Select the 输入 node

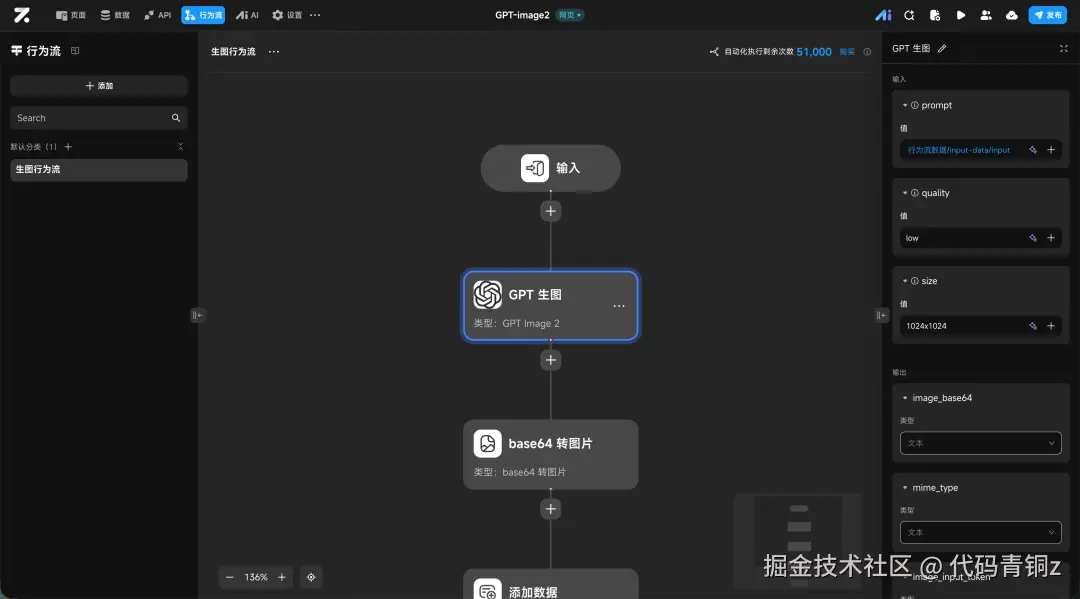click(x=550, y=168)
